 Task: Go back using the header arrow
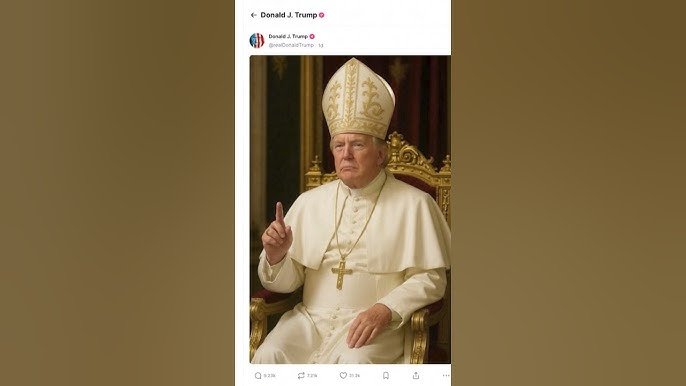coord(253,15)
